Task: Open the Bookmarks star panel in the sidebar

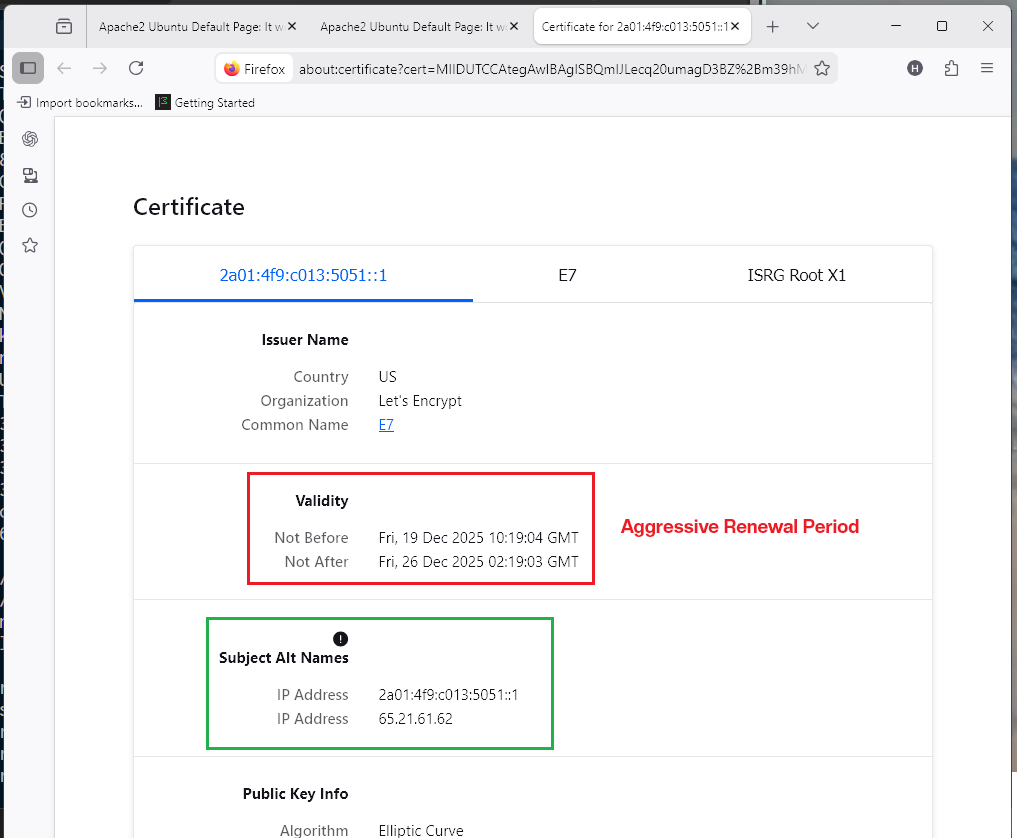Action: 30,245
